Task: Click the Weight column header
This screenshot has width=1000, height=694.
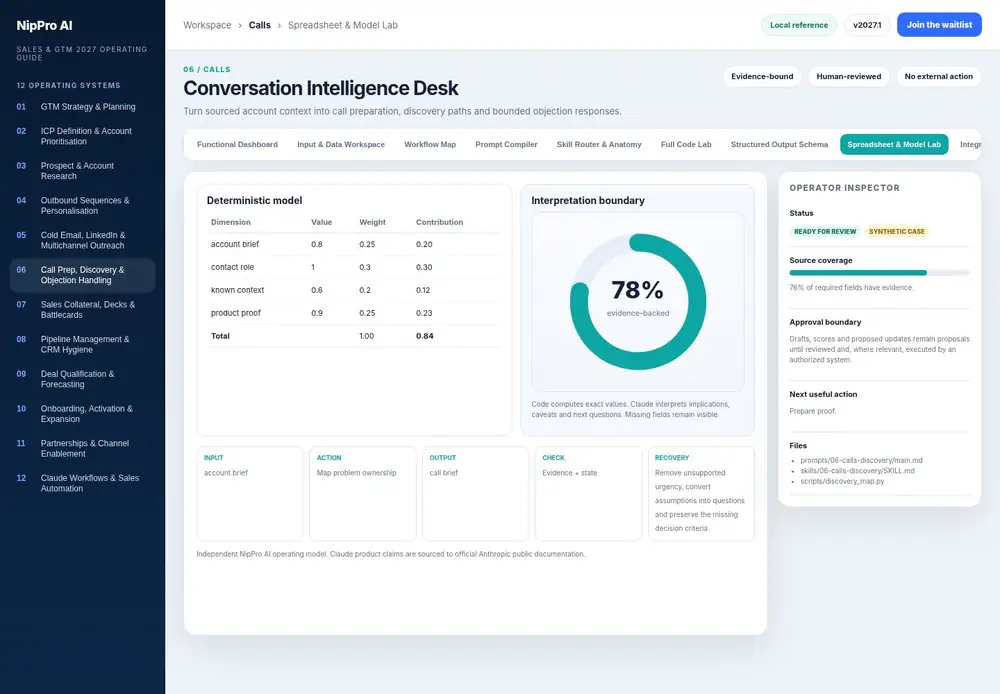Action: [372, 222]
